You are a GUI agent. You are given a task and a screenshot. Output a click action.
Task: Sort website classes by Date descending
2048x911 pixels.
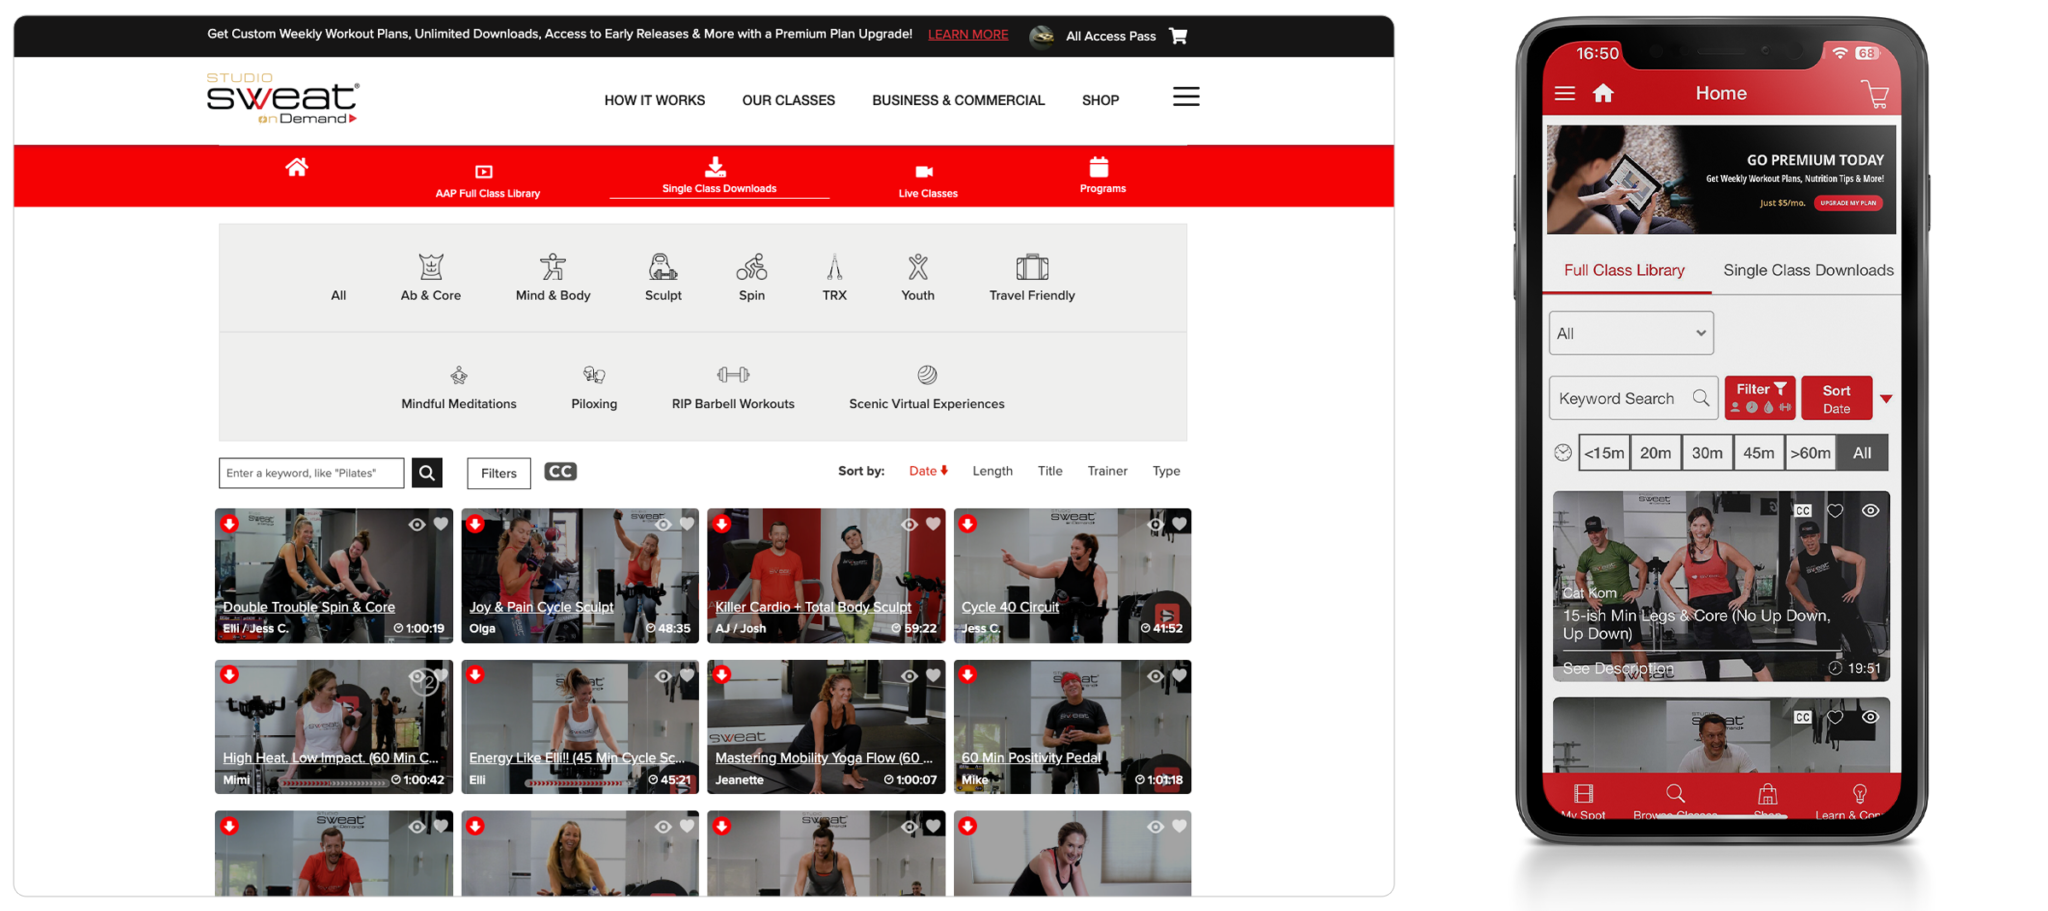coord(927,470)
